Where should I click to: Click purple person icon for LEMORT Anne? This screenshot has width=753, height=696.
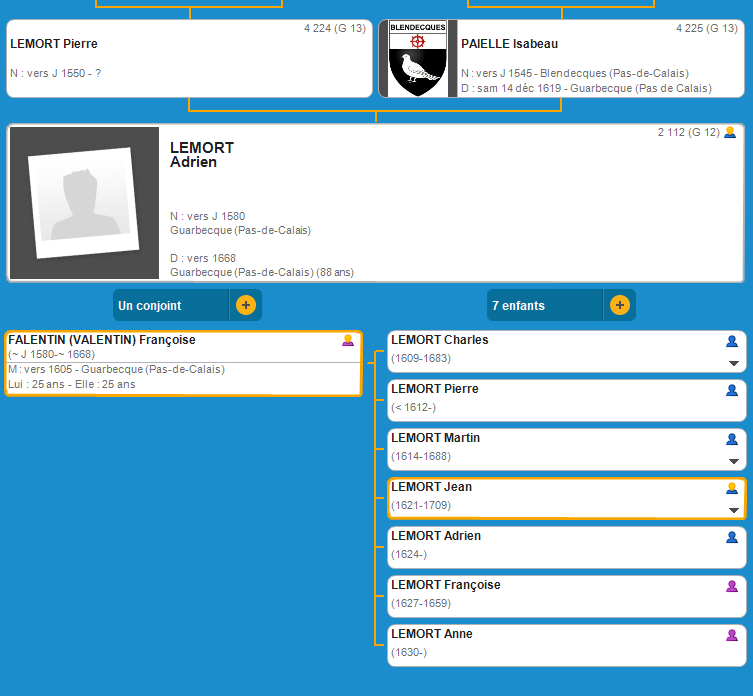click(732, 635)
